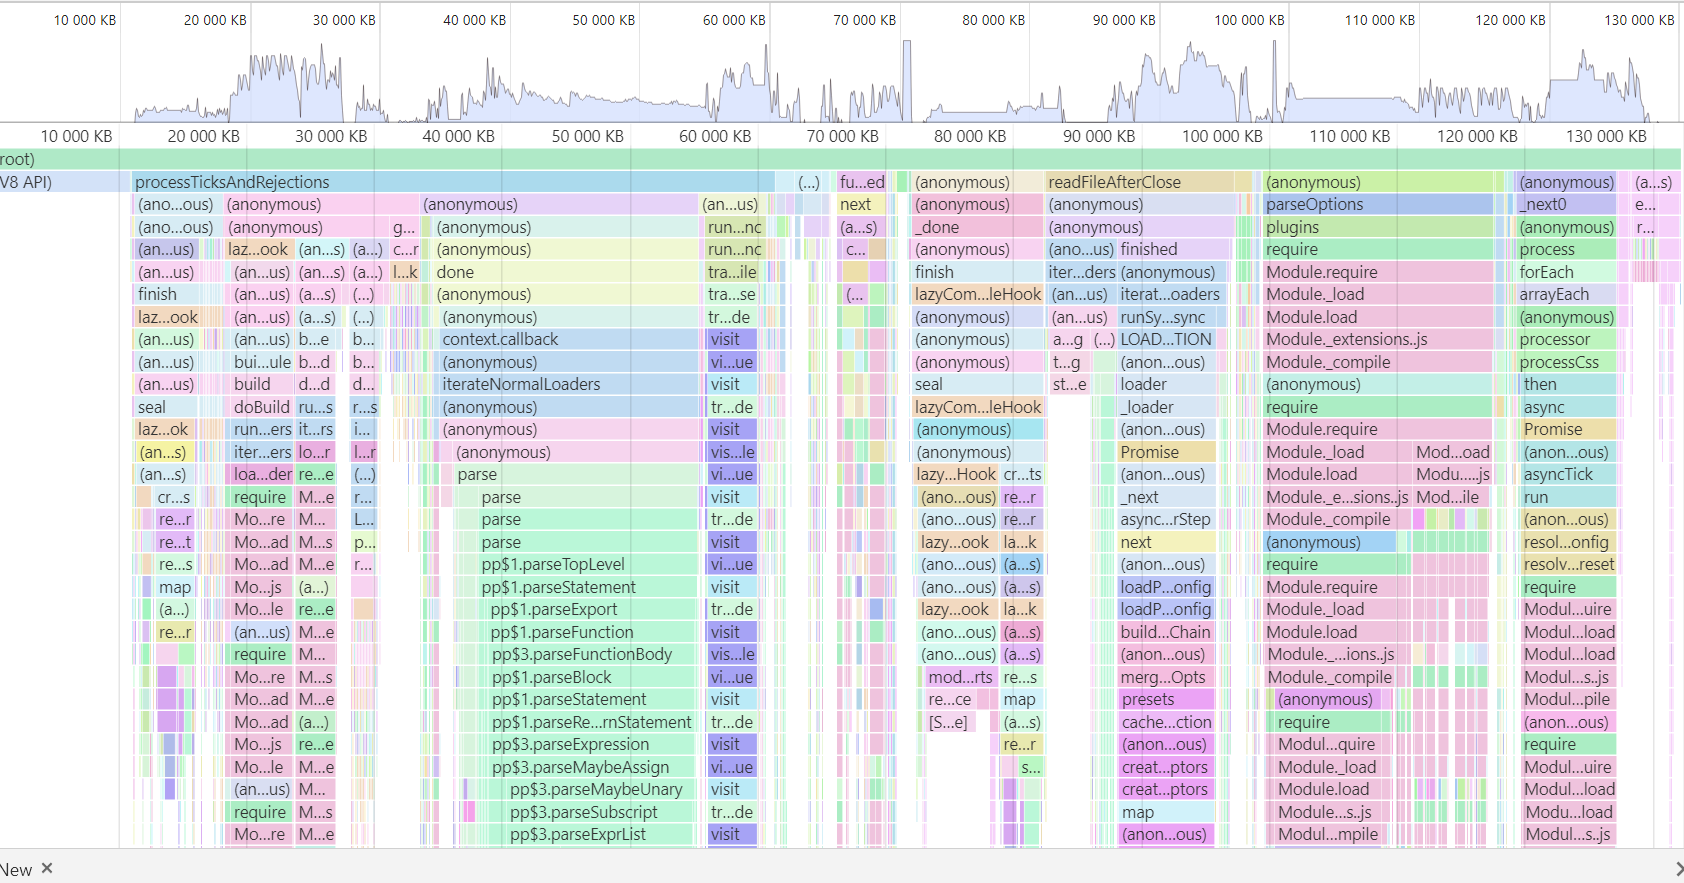The image size is (1684, 883).
Task: Select the resolv...reset frame
Action: click(1568, 564)
